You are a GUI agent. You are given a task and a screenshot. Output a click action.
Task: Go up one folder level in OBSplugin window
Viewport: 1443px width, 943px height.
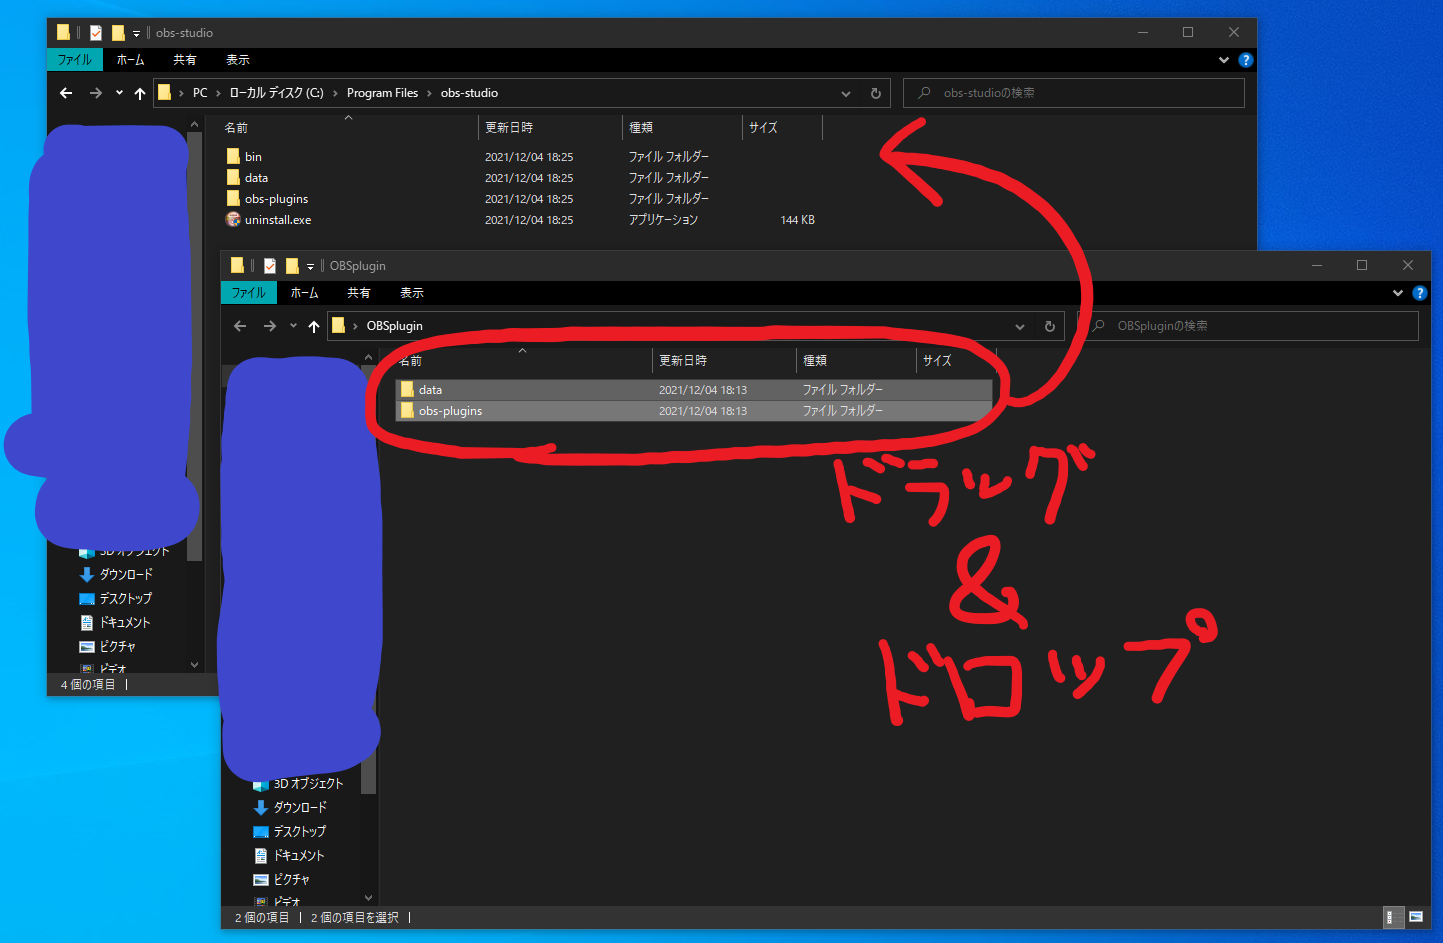coord(314,326)
